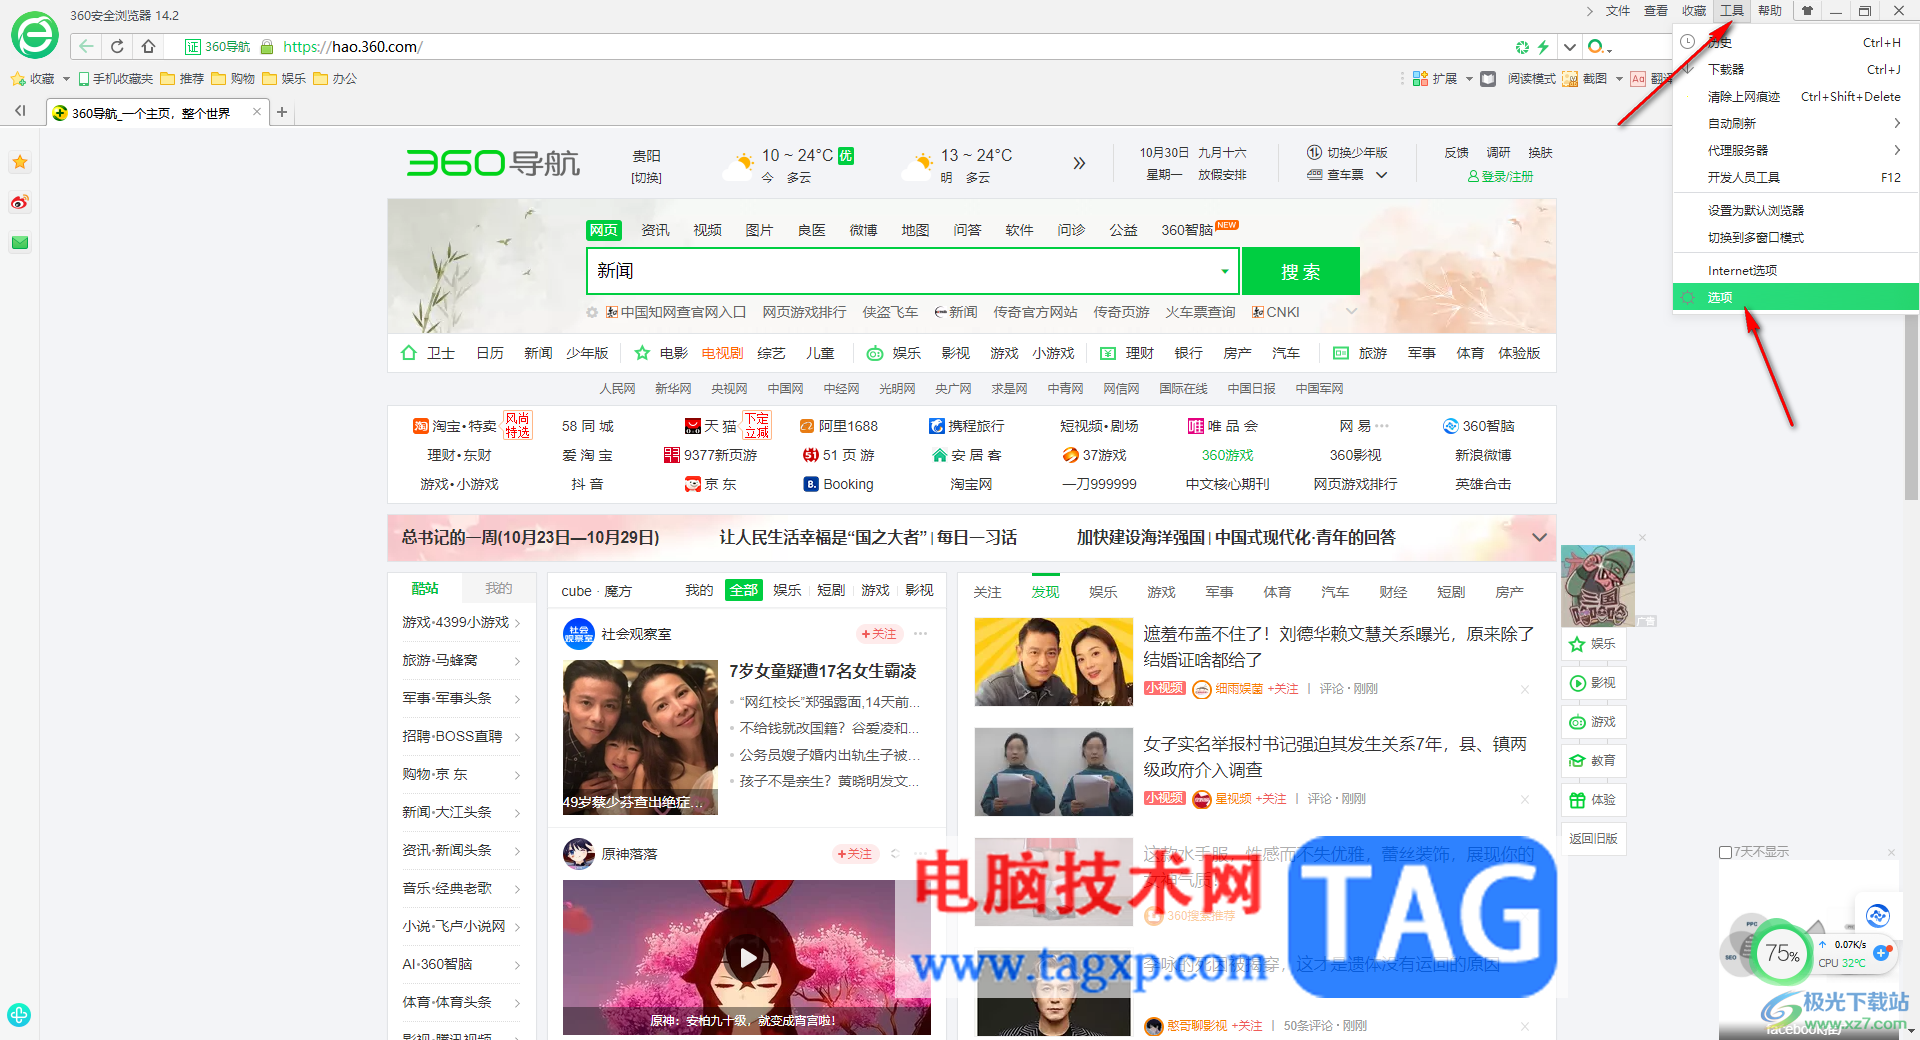This screenshot has height=1040, width=1920.
Task: Collapse the tab sidebar with the arrow icon
Action: coord(20,111)
